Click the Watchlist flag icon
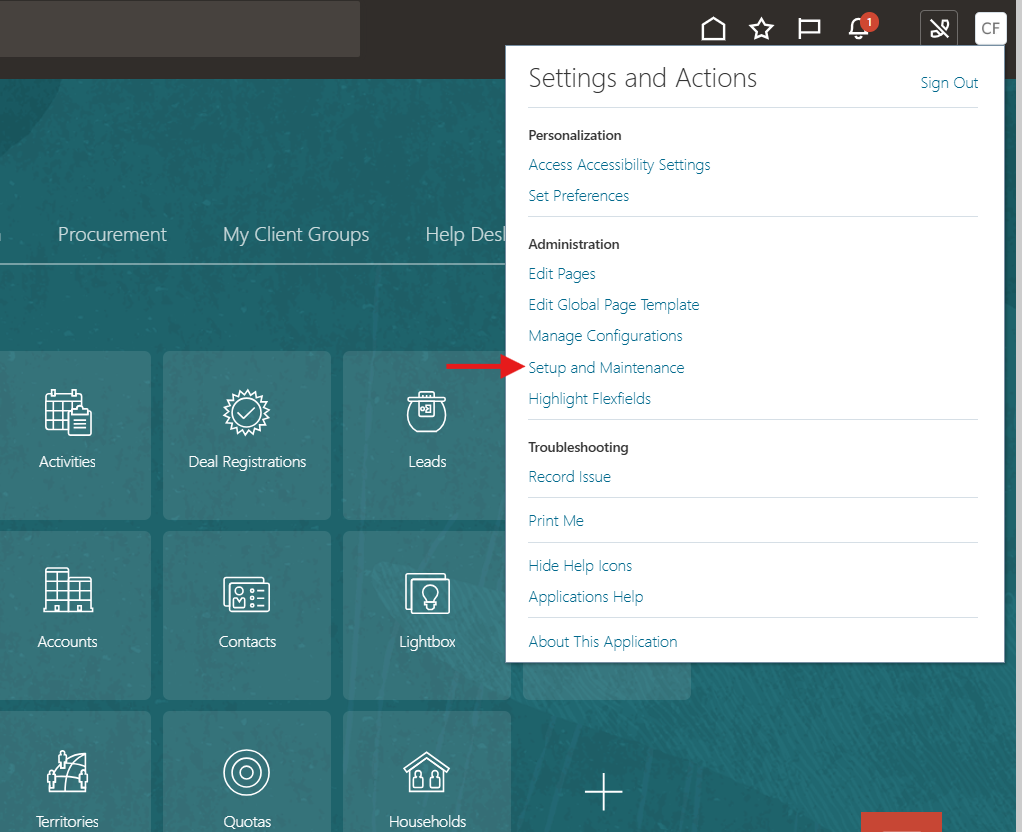 coord(809,29)
